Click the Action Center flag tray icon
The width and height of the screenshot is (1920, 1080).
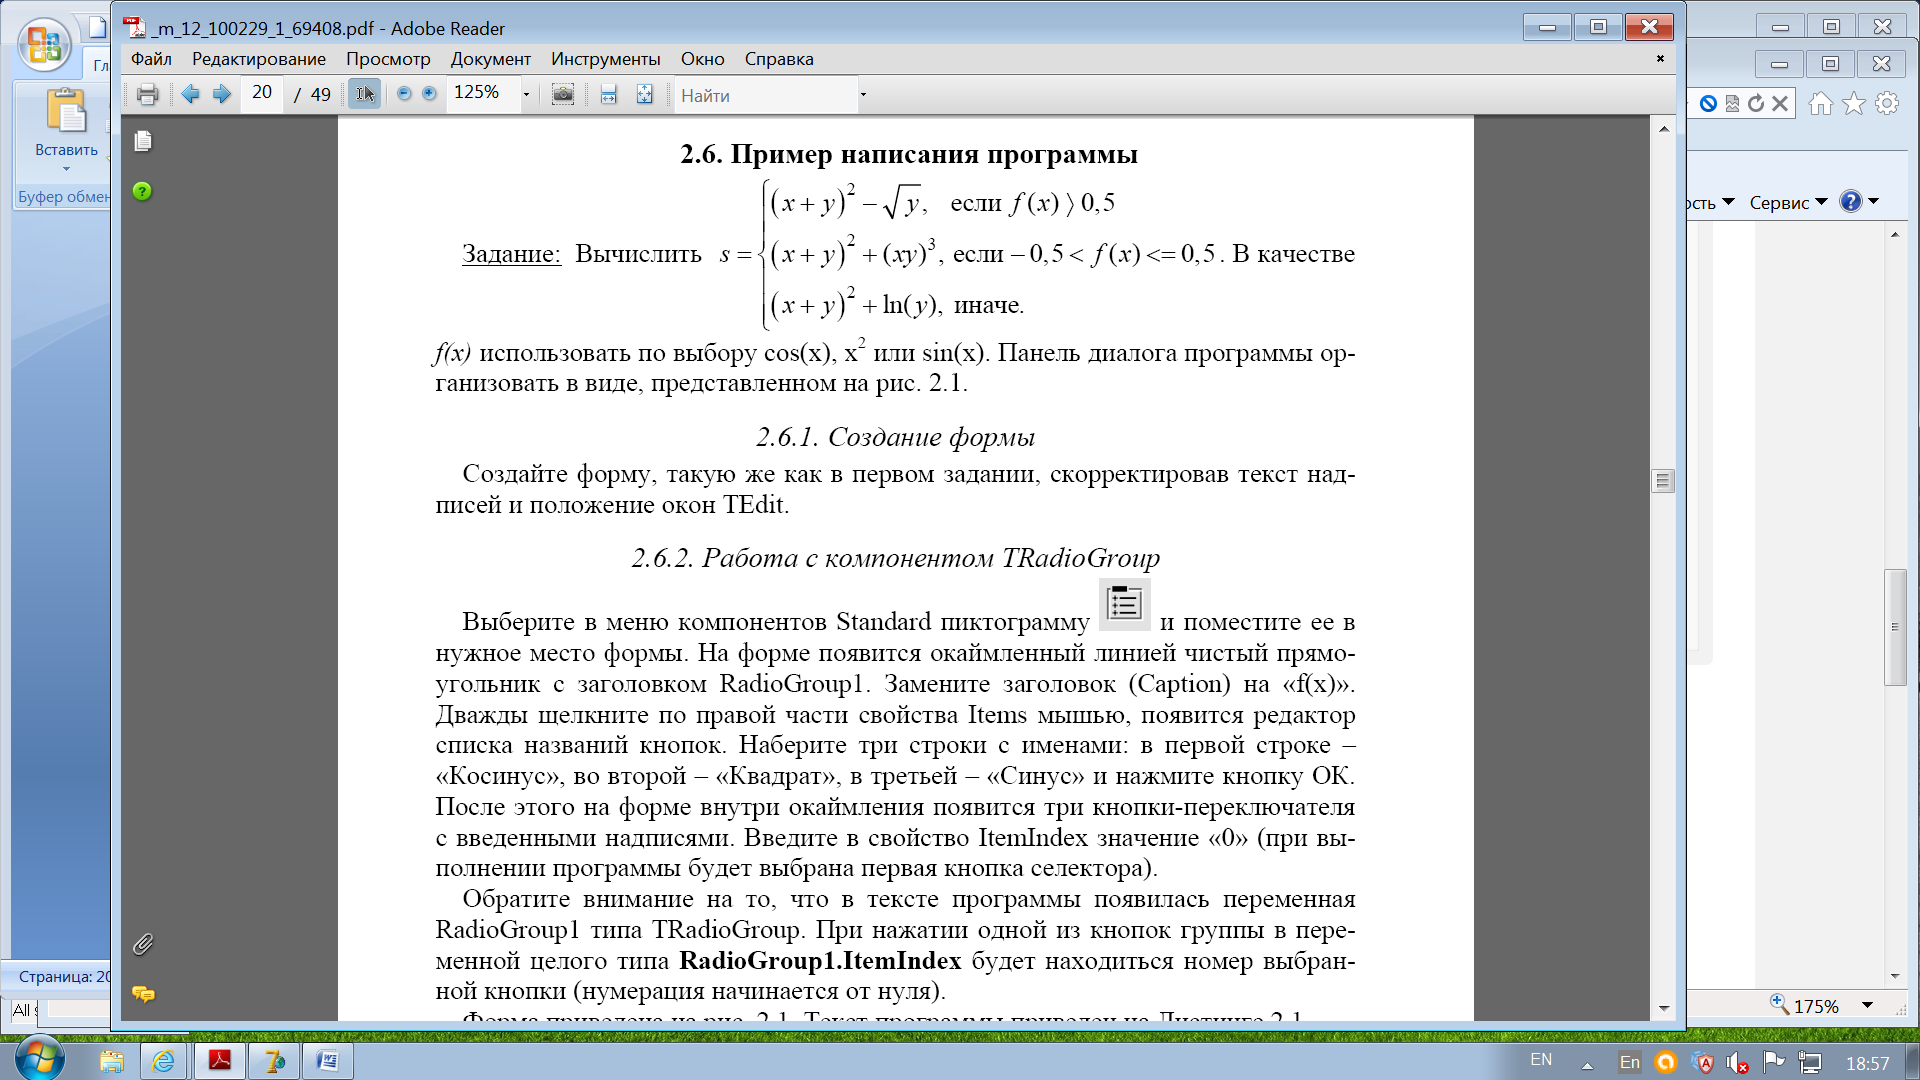tap(1774, 1062)
